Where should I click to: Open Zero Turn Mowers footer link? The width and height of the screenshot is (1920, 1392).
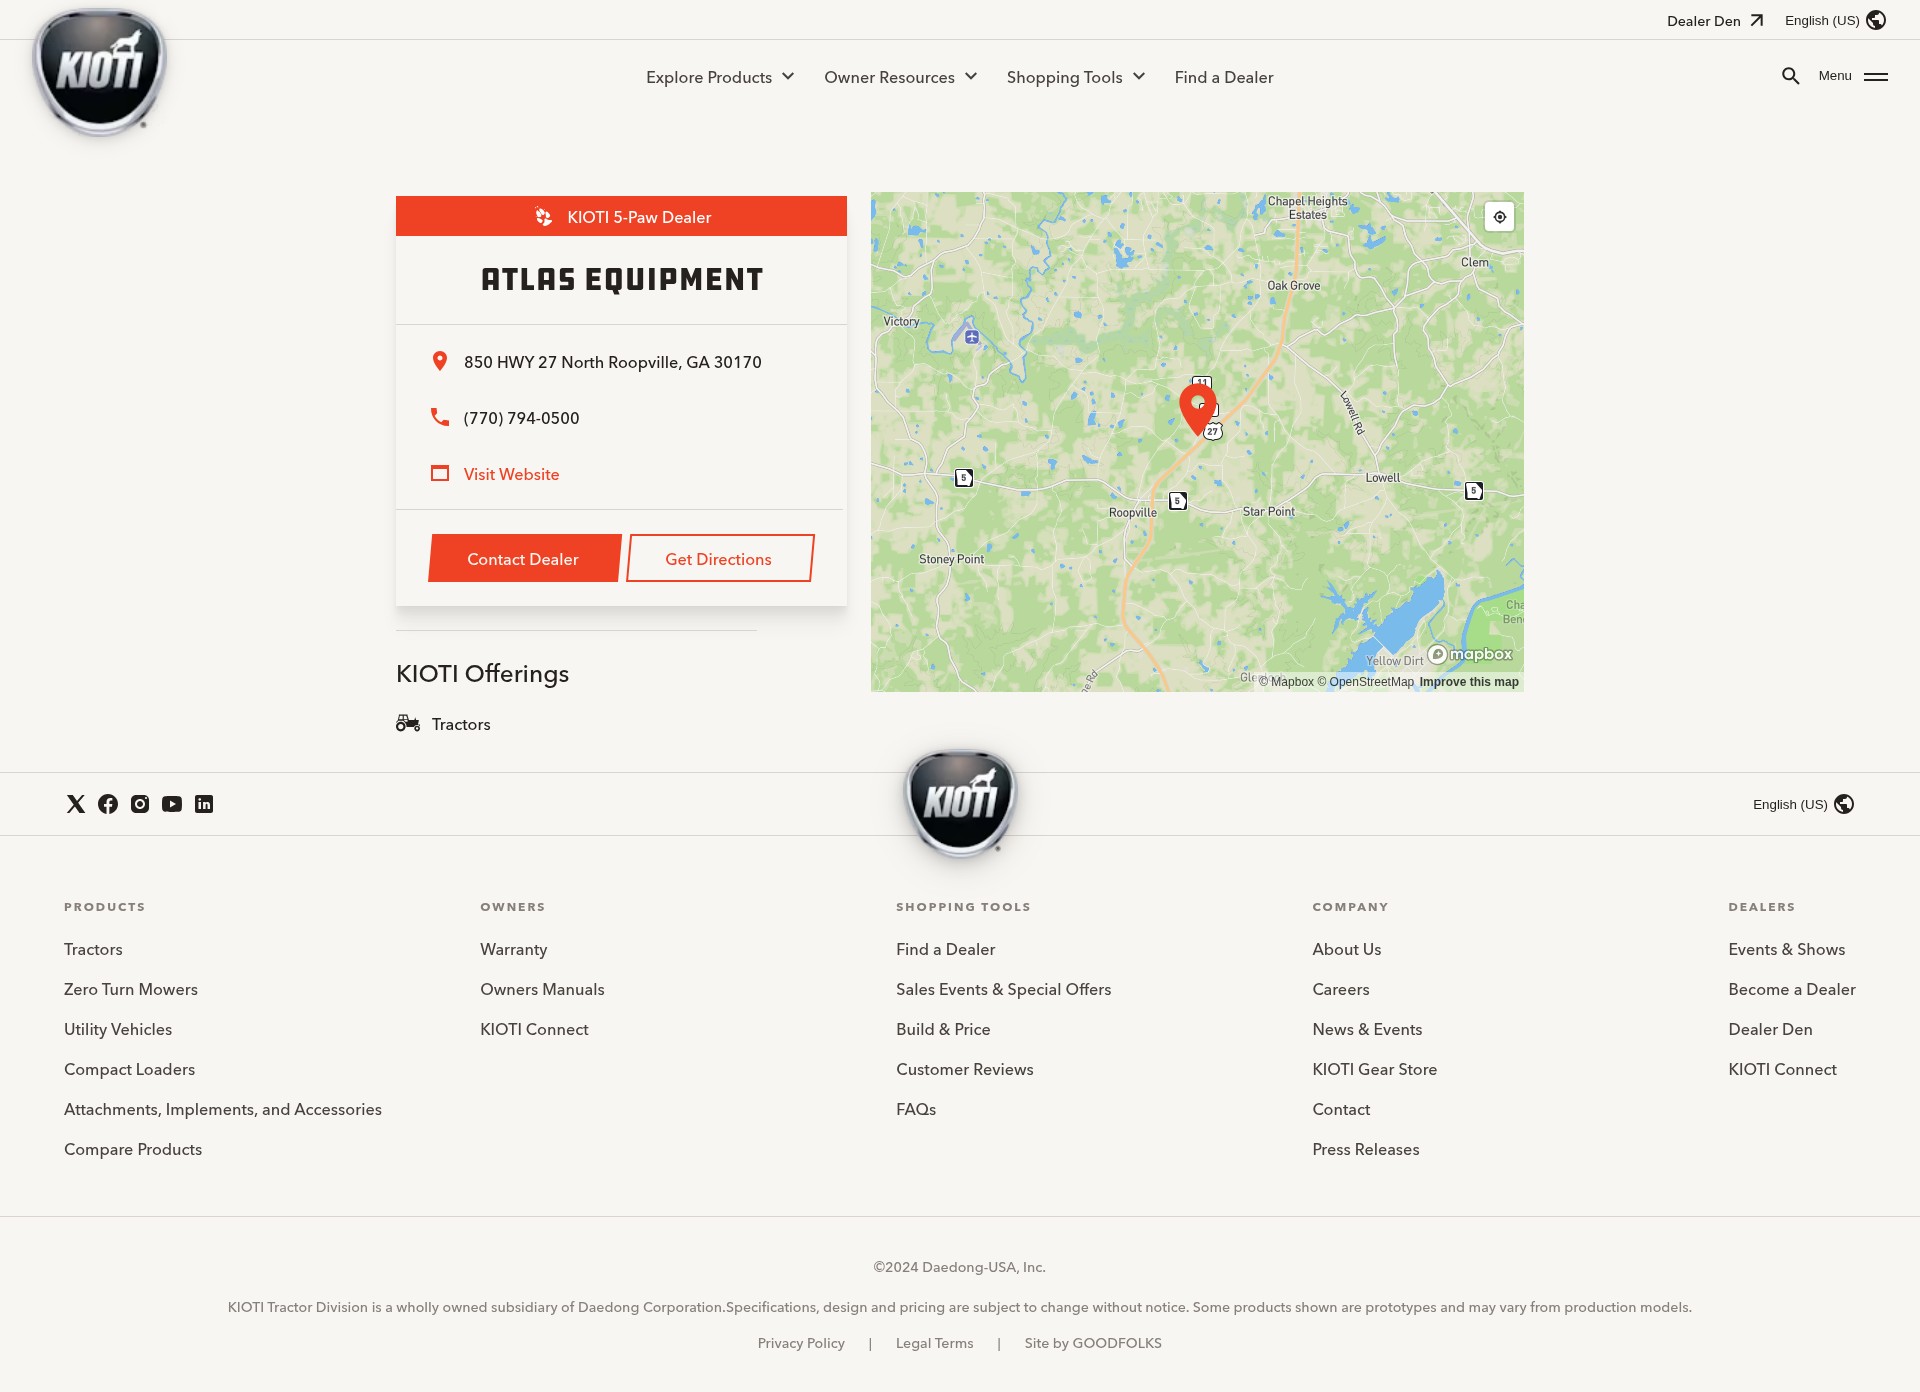131,989
